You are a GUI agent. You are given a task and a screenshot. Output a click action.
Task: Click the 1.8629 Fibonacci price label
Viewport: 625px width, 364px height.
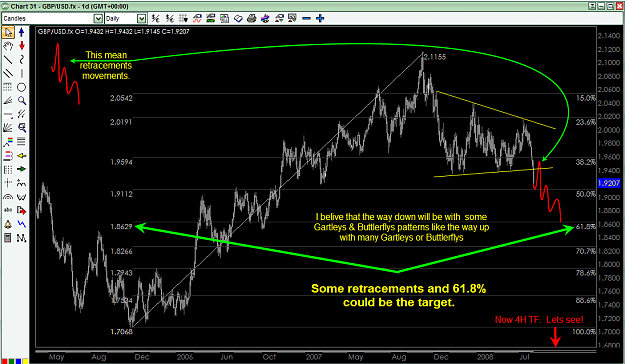(x=121, y=227)
